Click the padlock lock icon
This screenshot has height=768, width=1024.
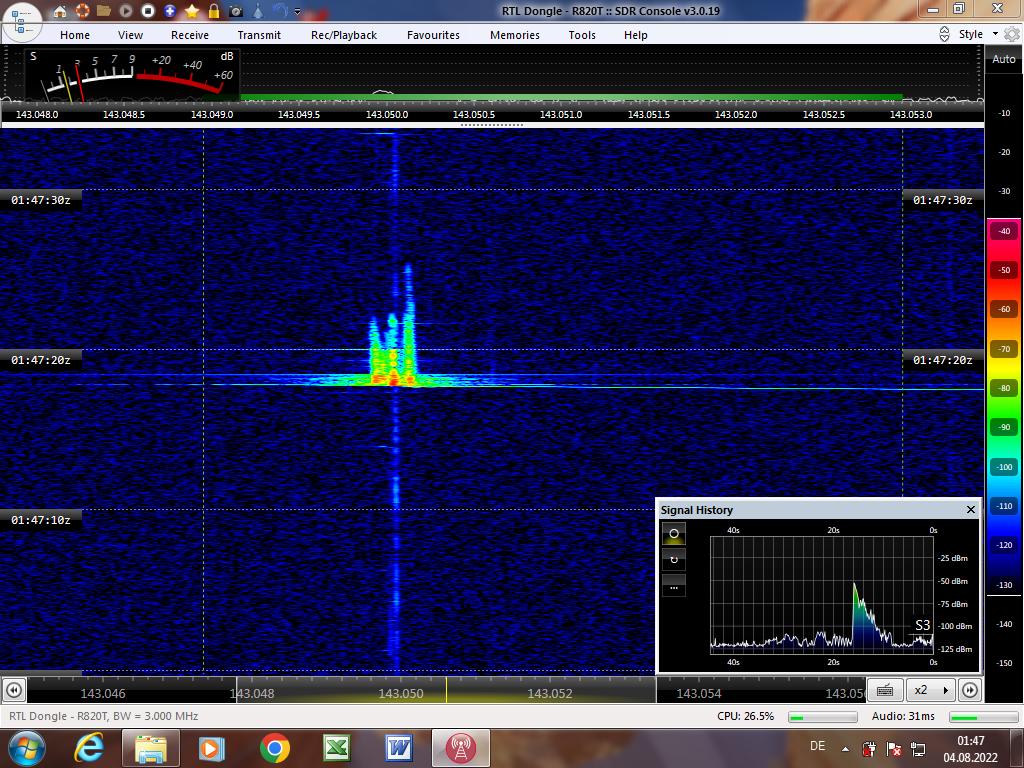coord(214,11)
